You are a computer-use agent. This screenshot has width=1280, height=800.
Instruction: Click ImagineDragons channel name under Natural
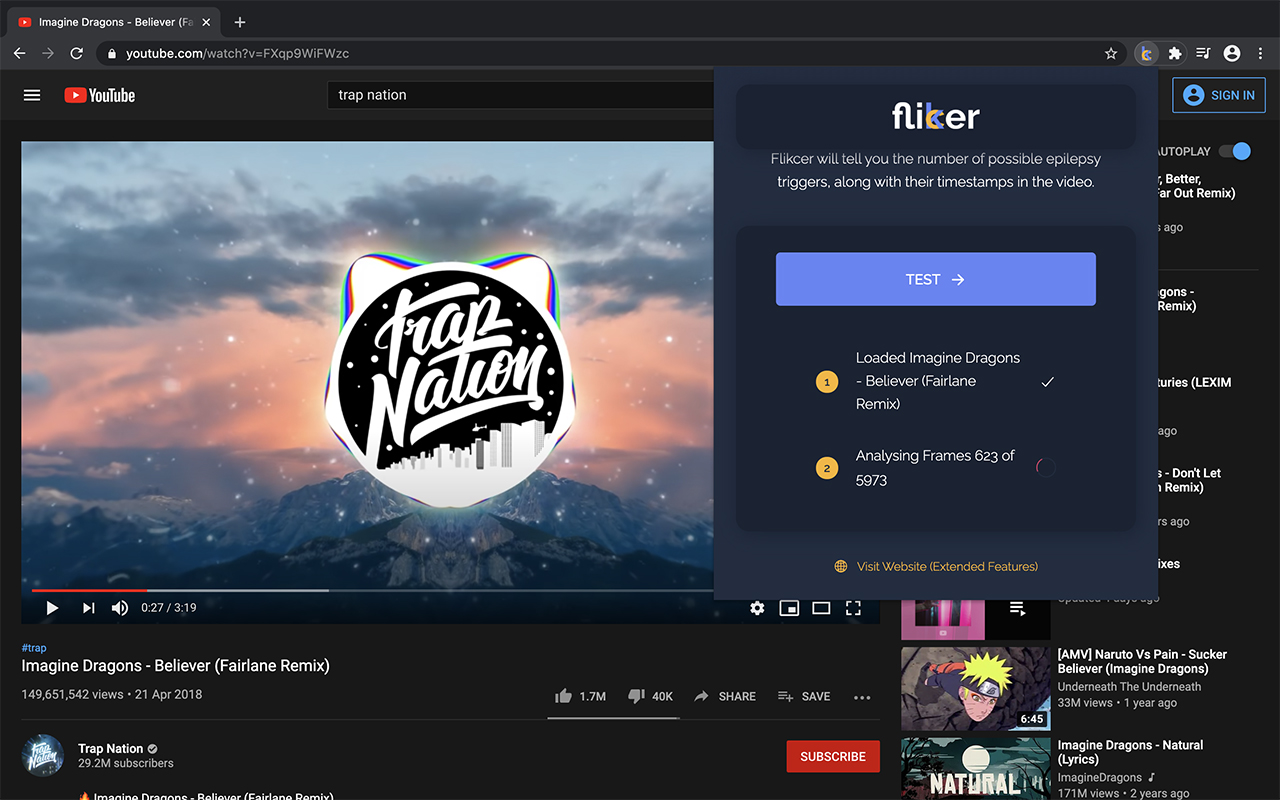(x=1100, y=777)
